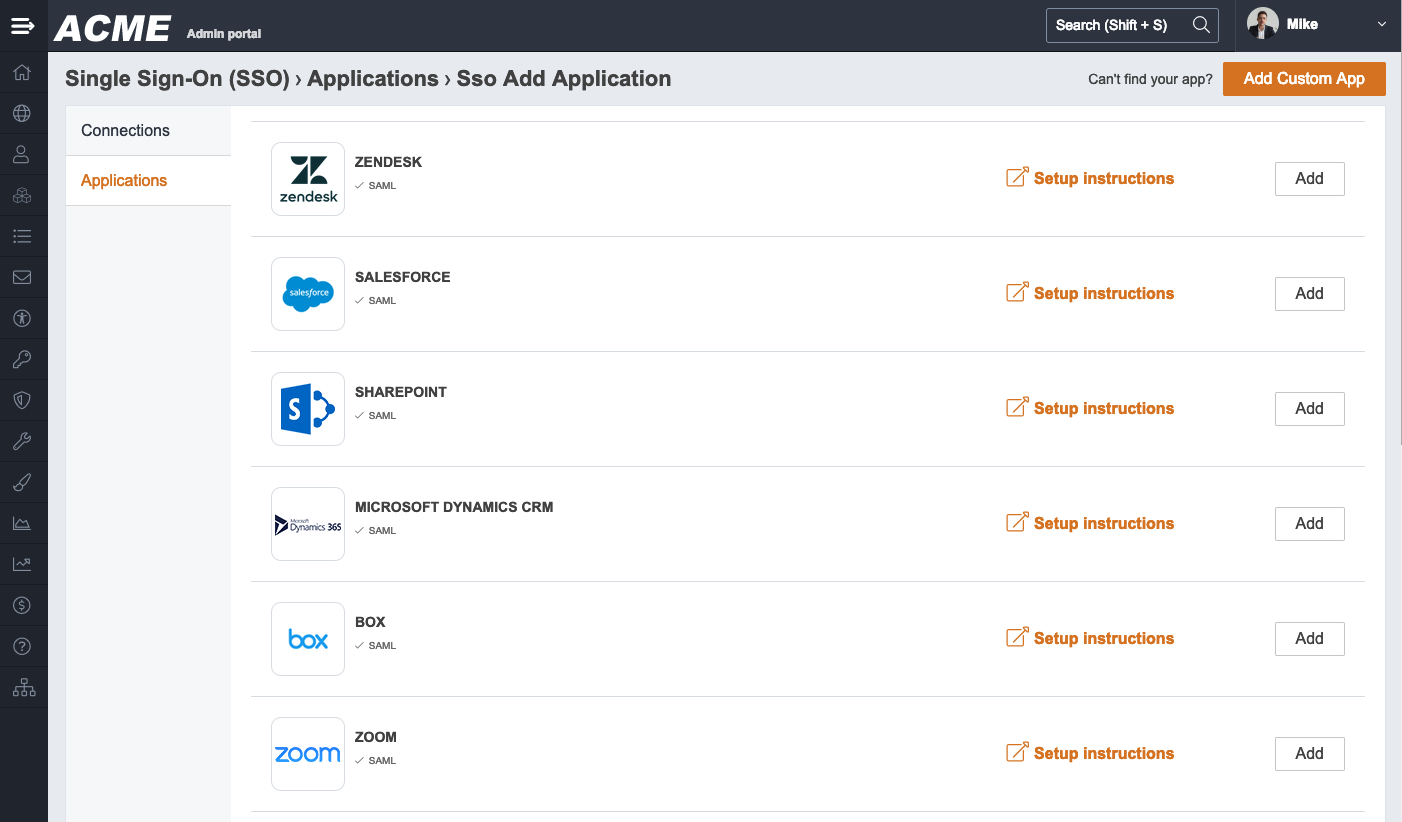
Task: Open the Home icon in sidebar
Action: pos(22,72)
